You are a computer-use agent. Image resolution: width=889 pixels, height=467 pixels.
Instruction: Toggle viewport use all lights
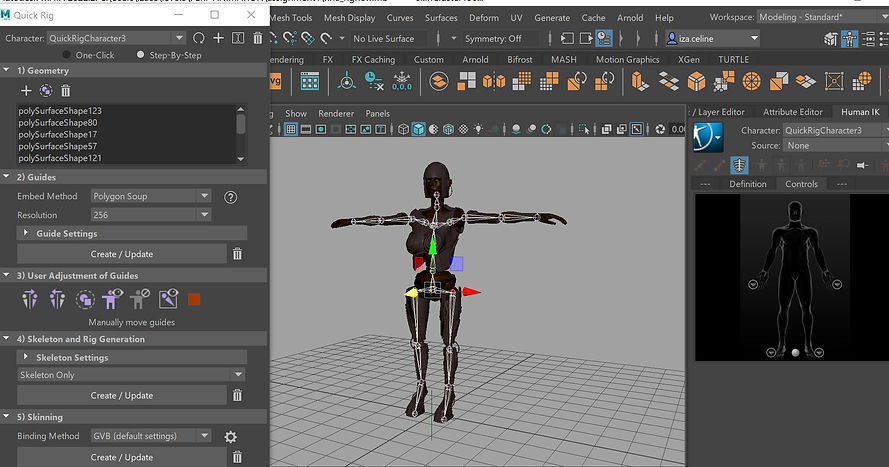[479, 129]
